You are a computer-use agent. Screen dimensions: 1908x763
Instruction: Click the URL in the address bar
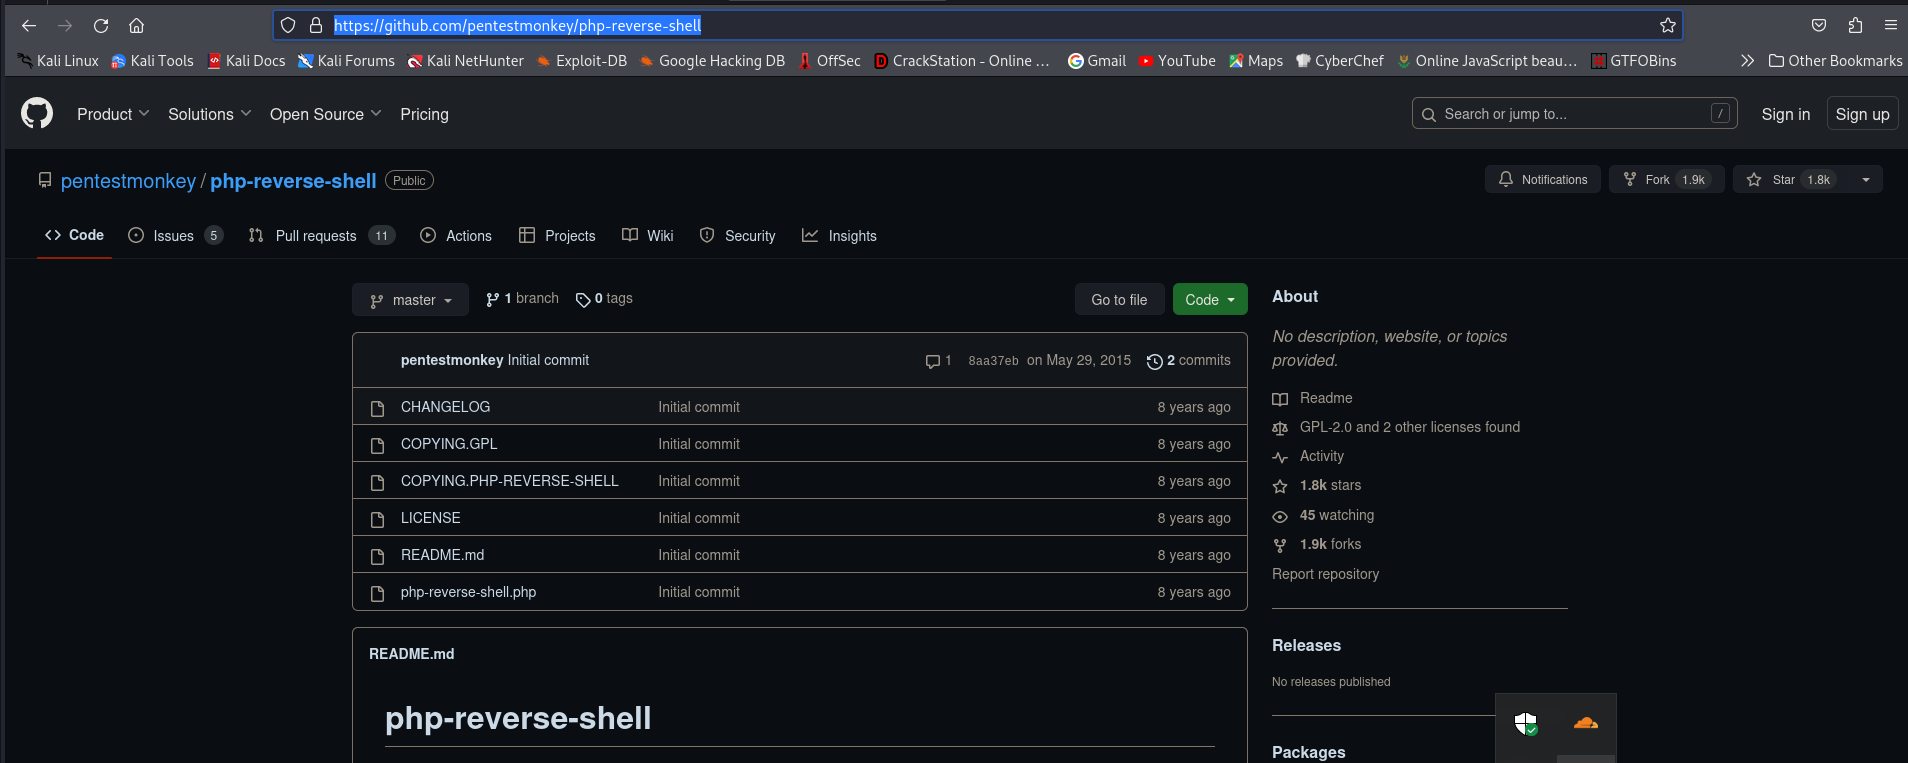click(517, 26)
